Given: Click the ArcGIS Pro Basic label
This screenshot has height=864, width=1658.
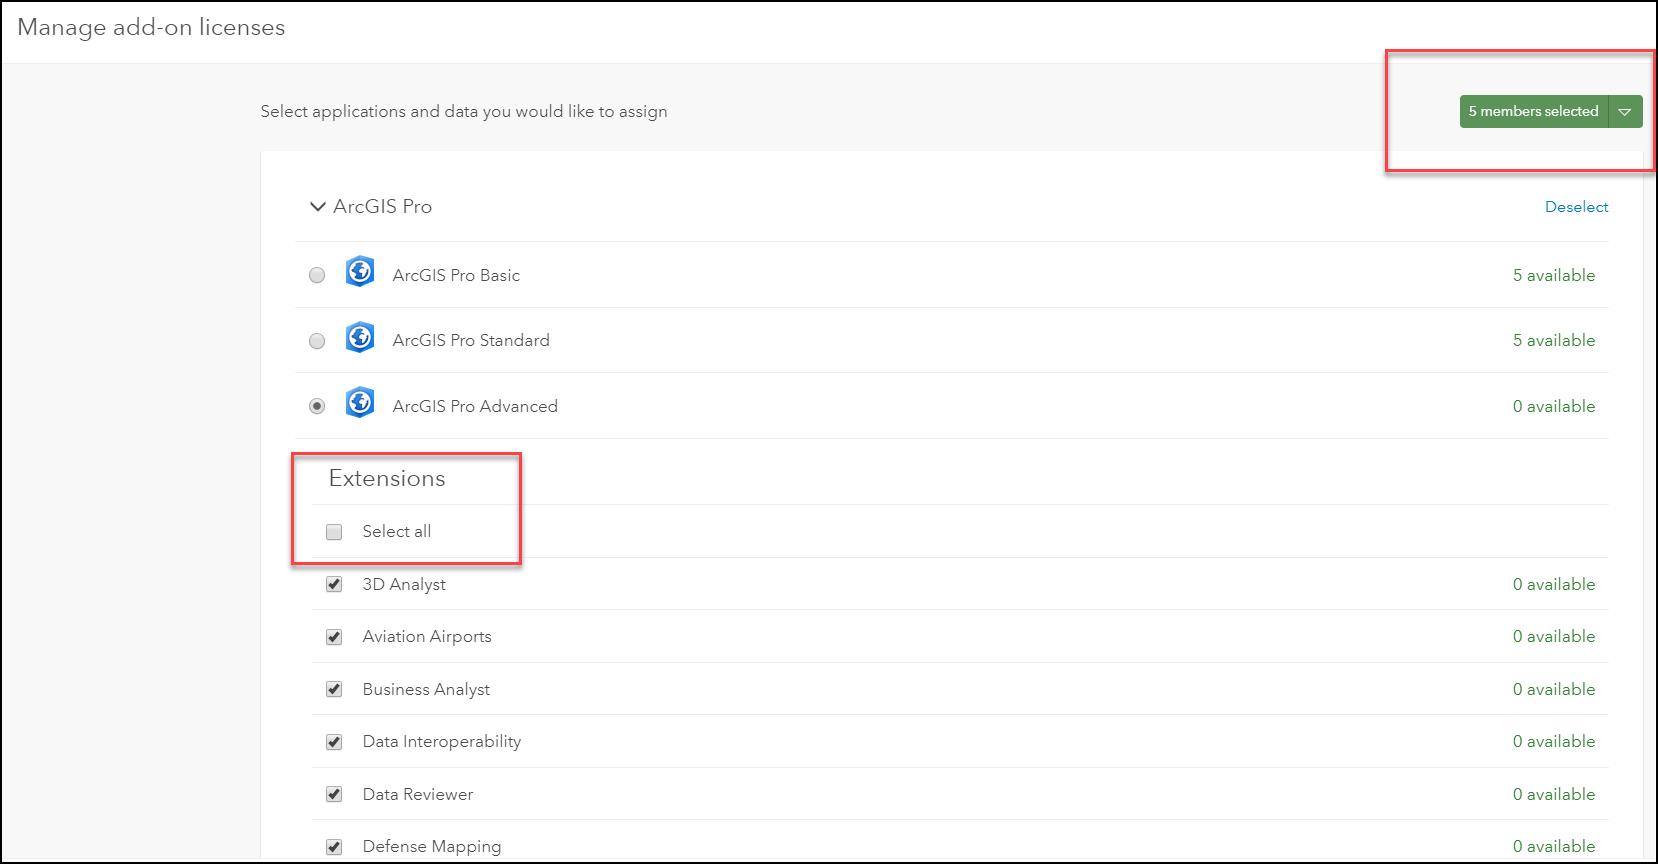Looking at the screenshot, I should coord(456,275).
